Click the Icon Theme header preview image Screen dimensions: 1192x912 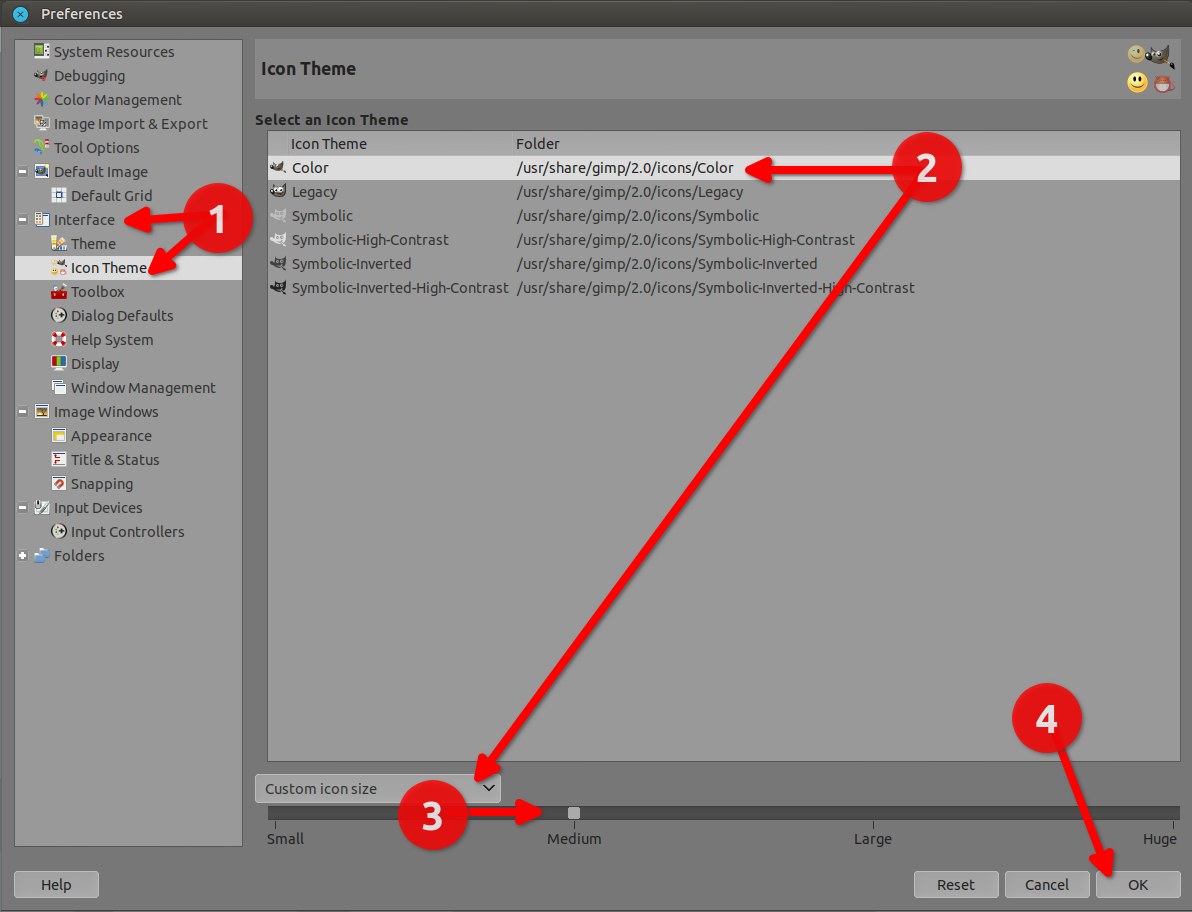[x=1150, y=68]
